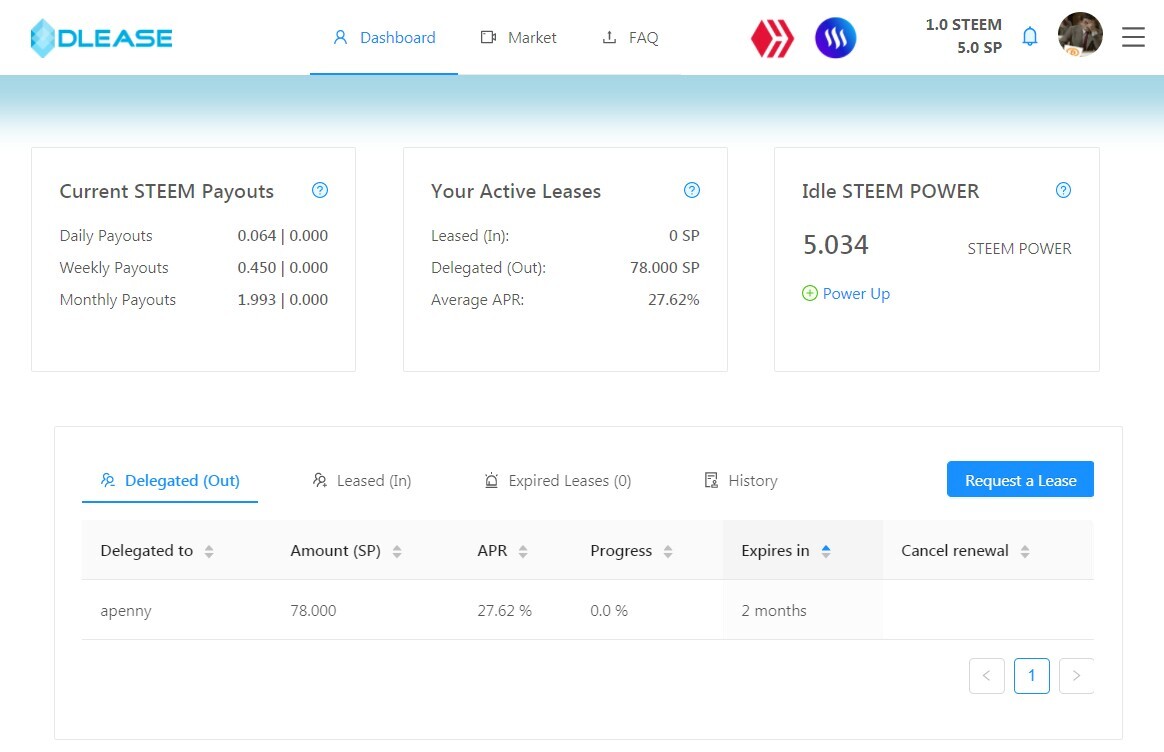Open the notifications bell

tap(1030, 36)
